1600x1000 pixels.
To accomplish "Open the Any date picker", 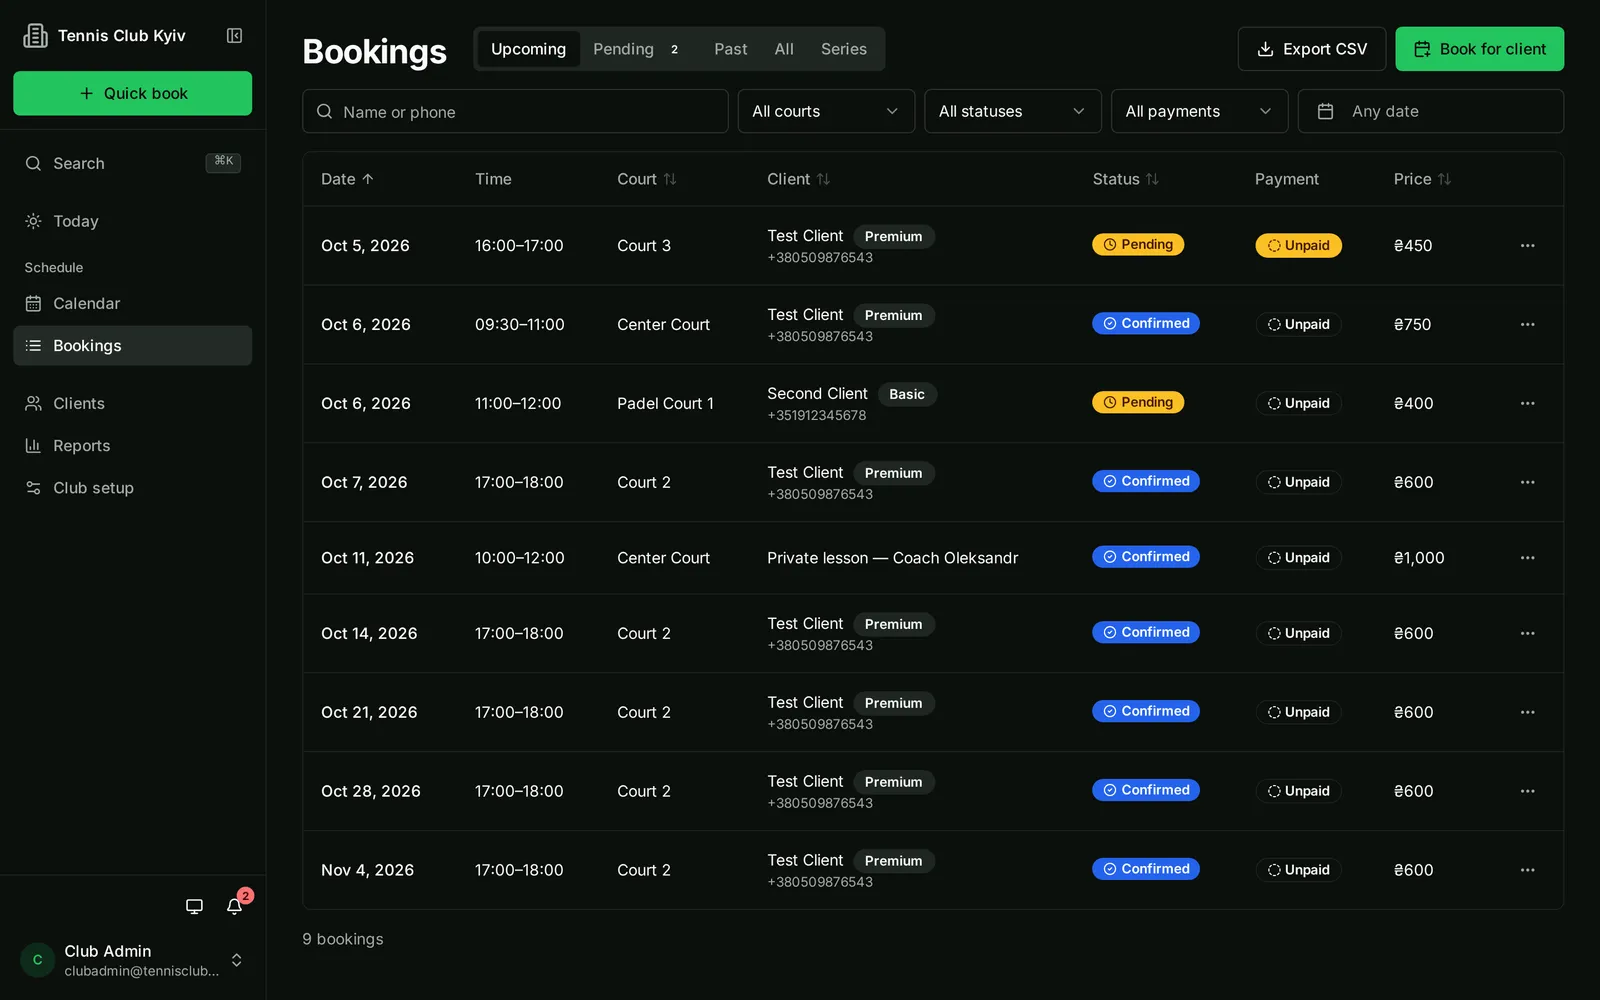I will (1431, 111).
